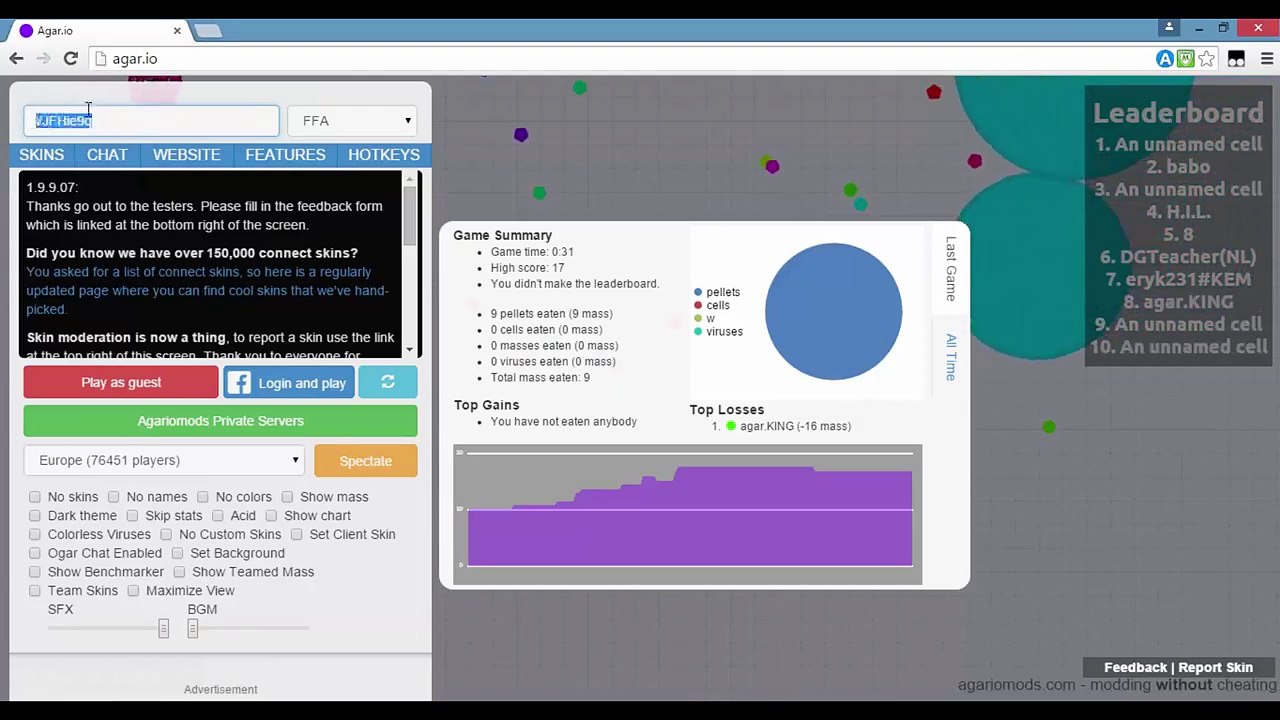Open the SKINS tab

pos(41,155)
